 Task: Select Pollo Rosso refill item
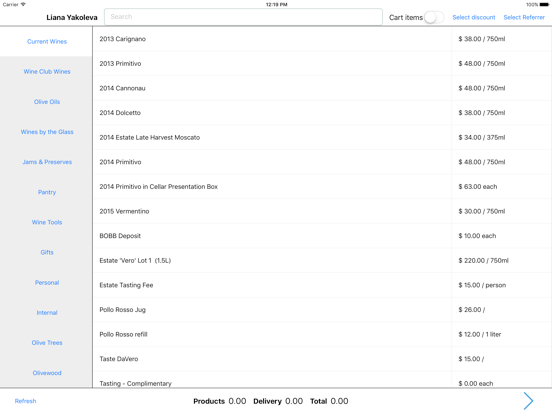pos(322,334)
